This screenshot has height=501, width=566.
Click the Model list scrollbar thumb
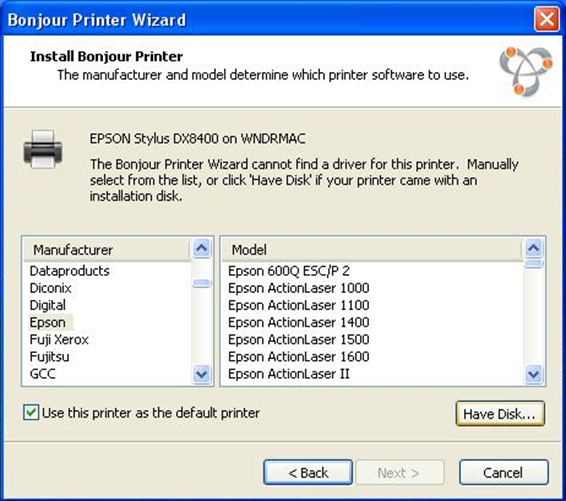[534, 263]
